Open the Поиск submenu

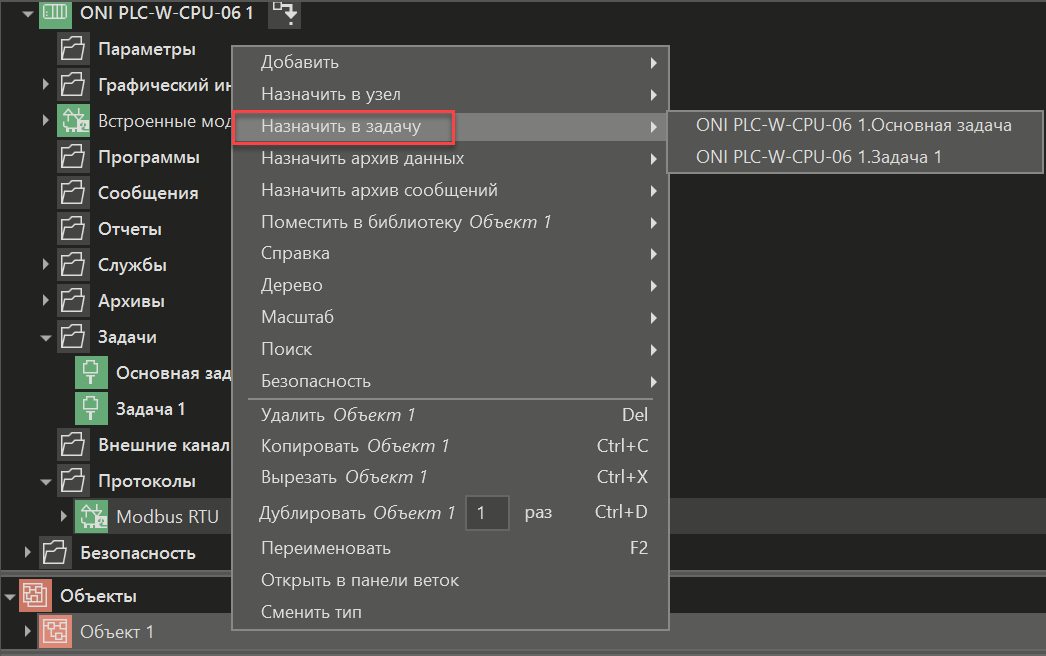pos(450,350)
